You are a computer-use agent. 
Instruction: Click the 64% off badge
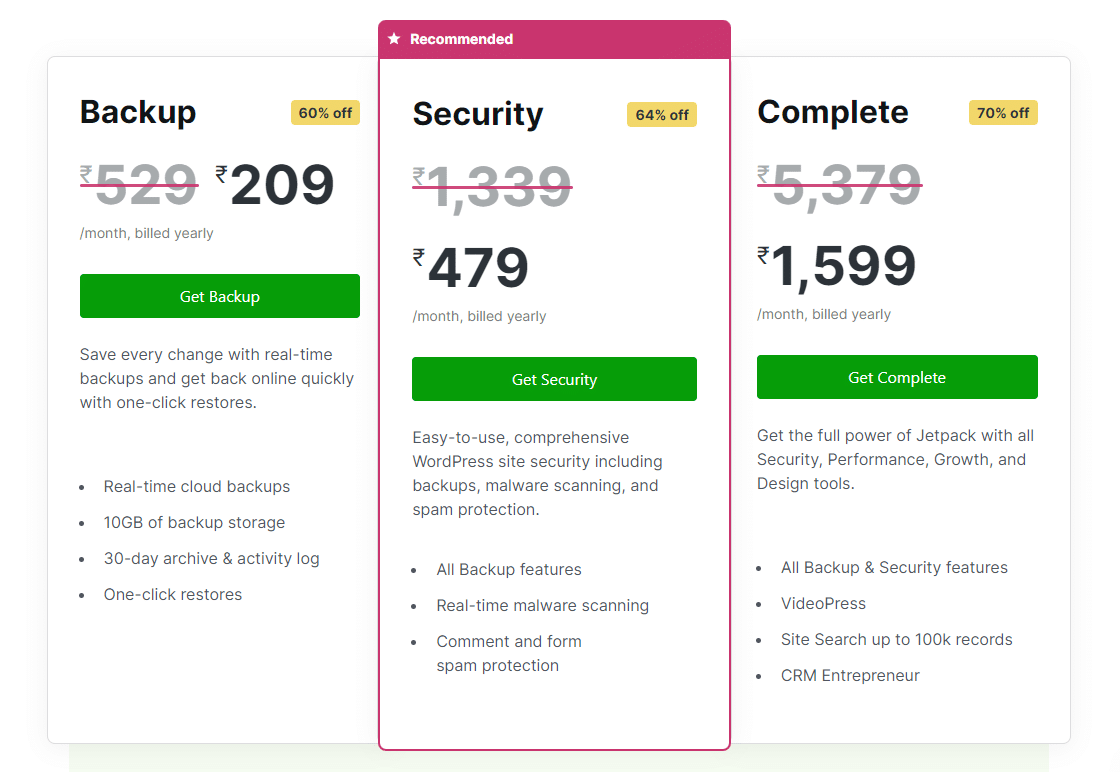pyautogui.click(x=662, y=115)
